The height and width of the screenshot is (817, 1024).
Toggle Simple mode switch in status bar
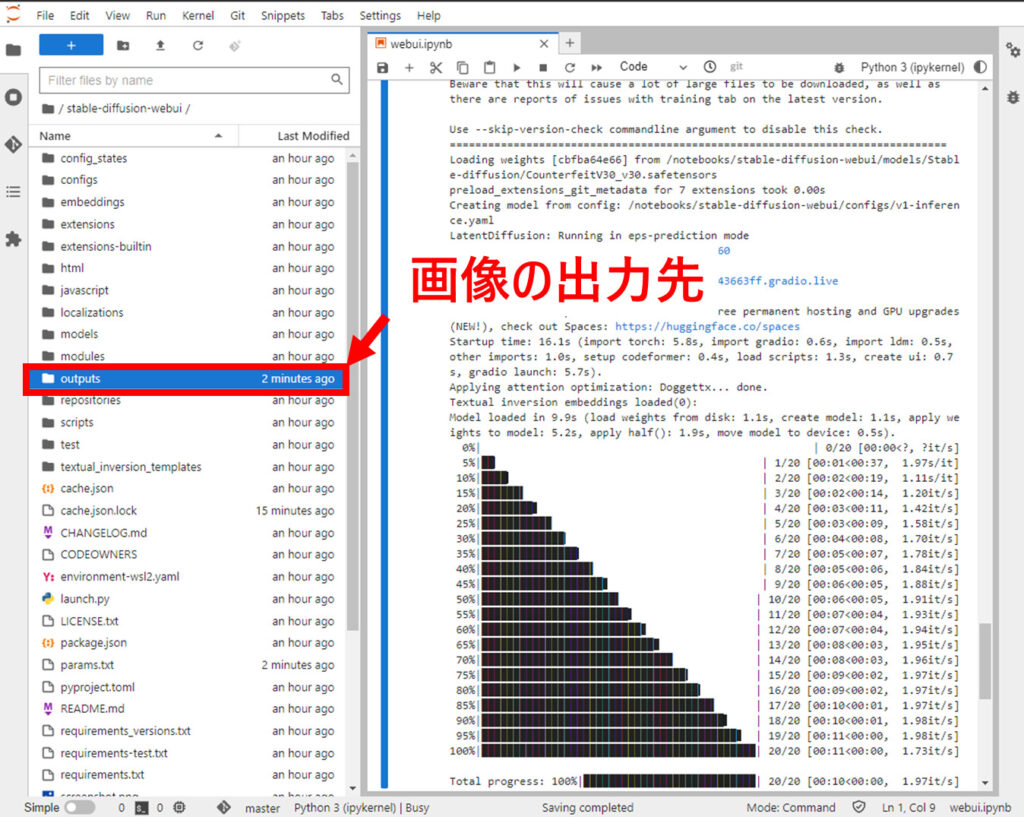point(79,807)
